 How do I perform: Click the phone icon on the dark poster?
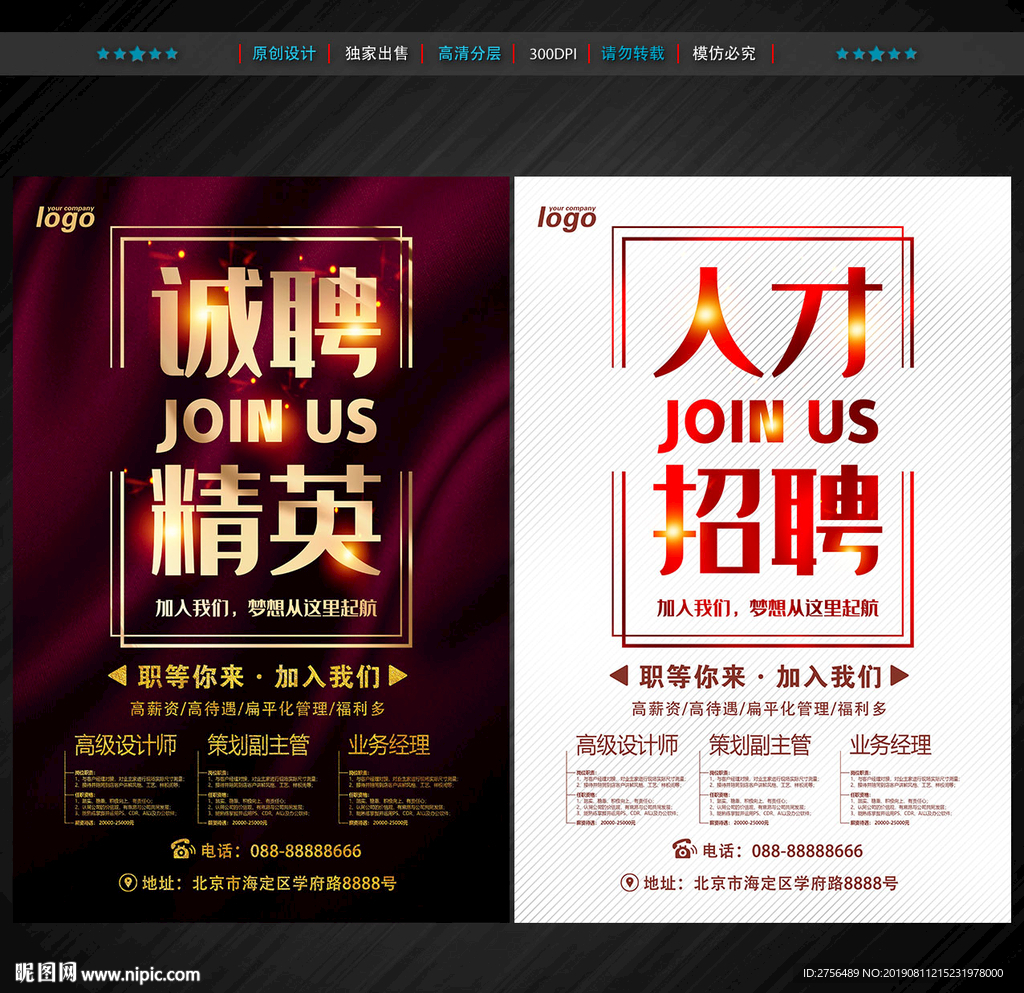pyautogui.click(x=183, y=849)
